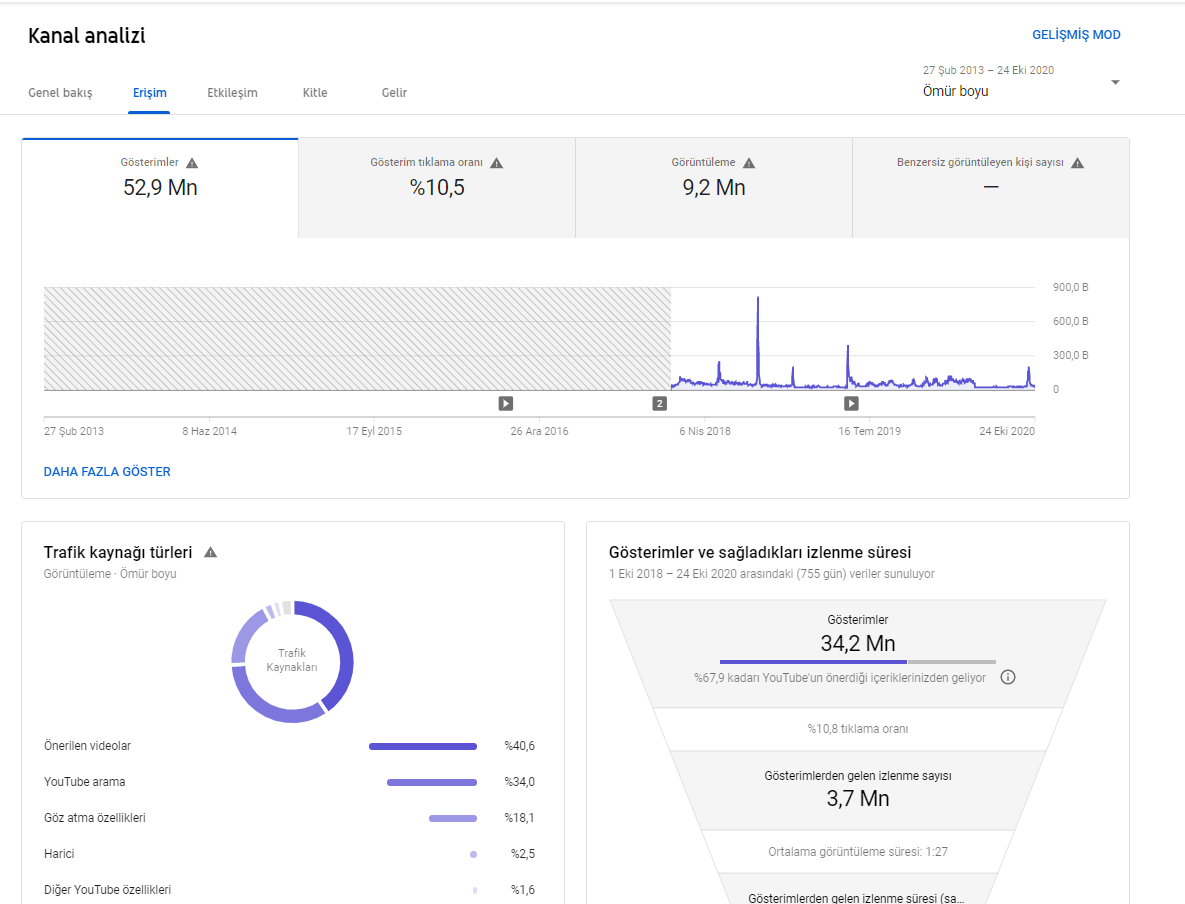Image resolution: width=1185 pixels, height=904 pixels.
Task: Select the Erişim tab
Action: (150, 93)
